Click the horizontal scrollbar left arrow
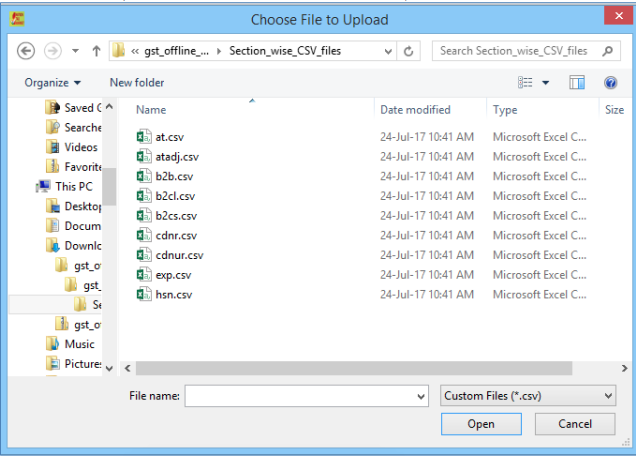The width and height of the screenshot is (636, 456). [x=128, y=368]
